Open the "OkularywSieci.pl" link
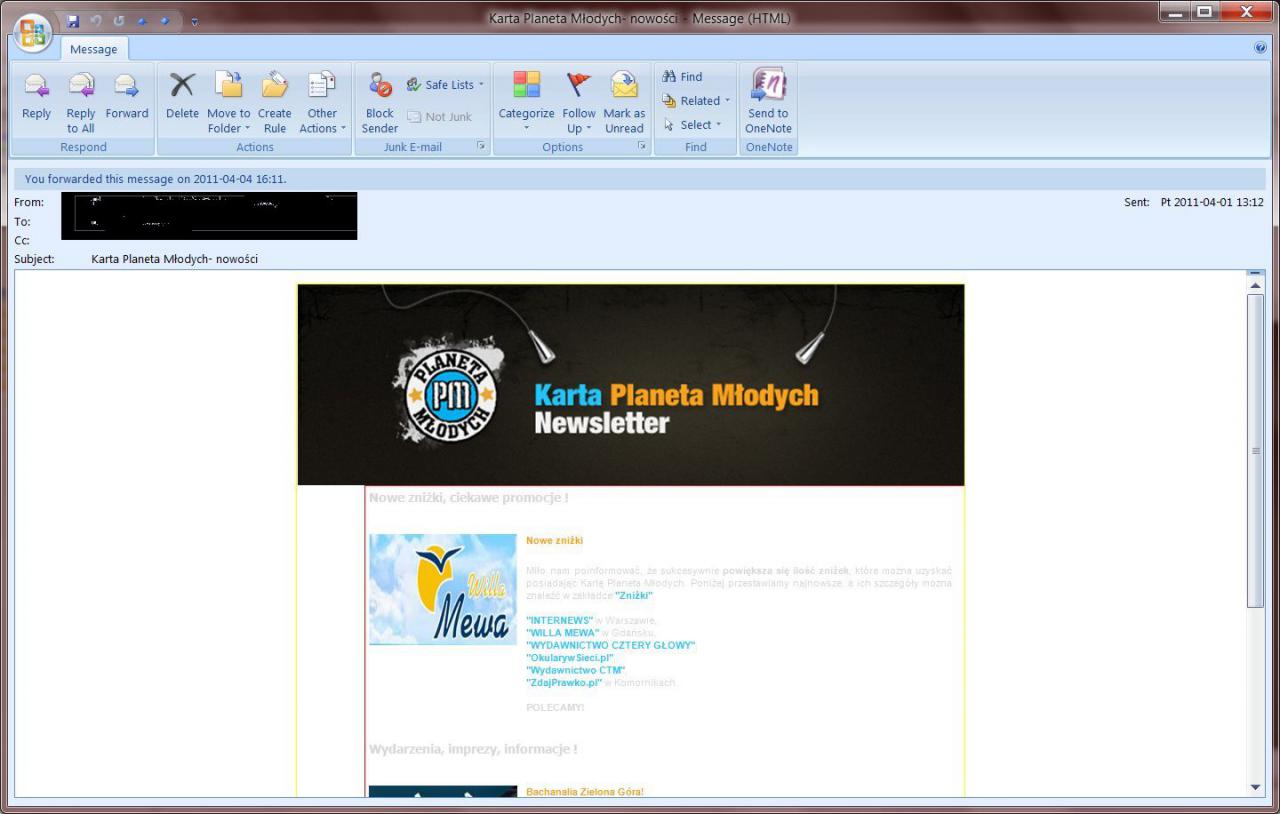The height and width of the screenshot is (814, 1280). click(570, 658)
